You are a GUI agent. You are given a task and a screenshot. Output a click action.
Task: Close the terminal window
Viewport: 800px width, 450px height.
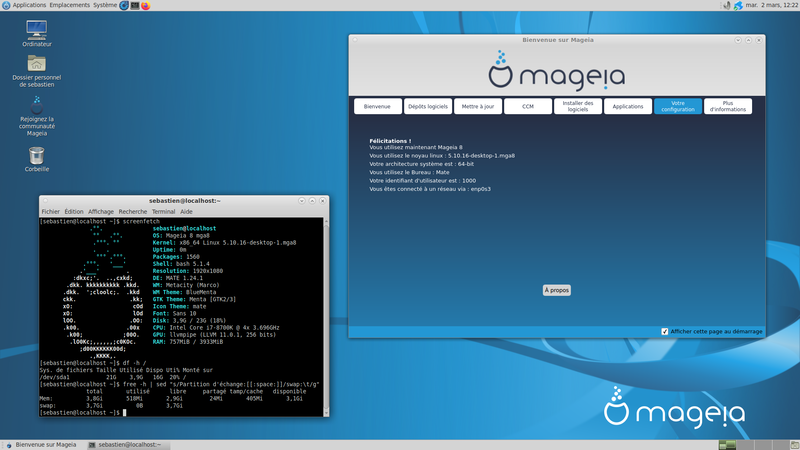[322, 201]
